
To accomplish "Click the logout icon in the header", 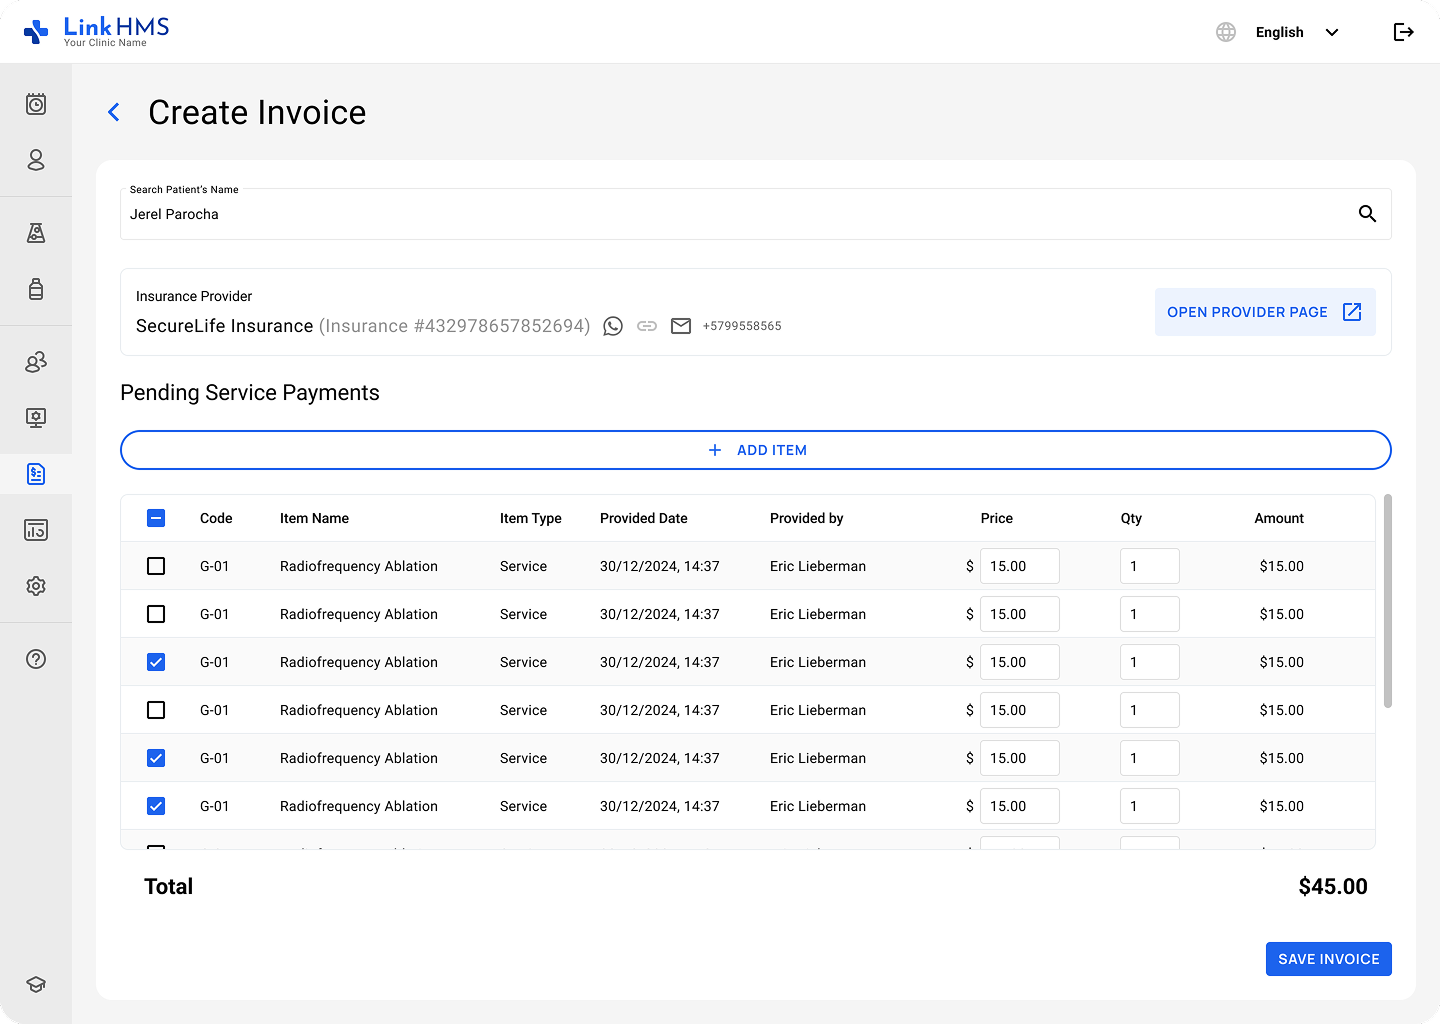I will [1403, 32].
